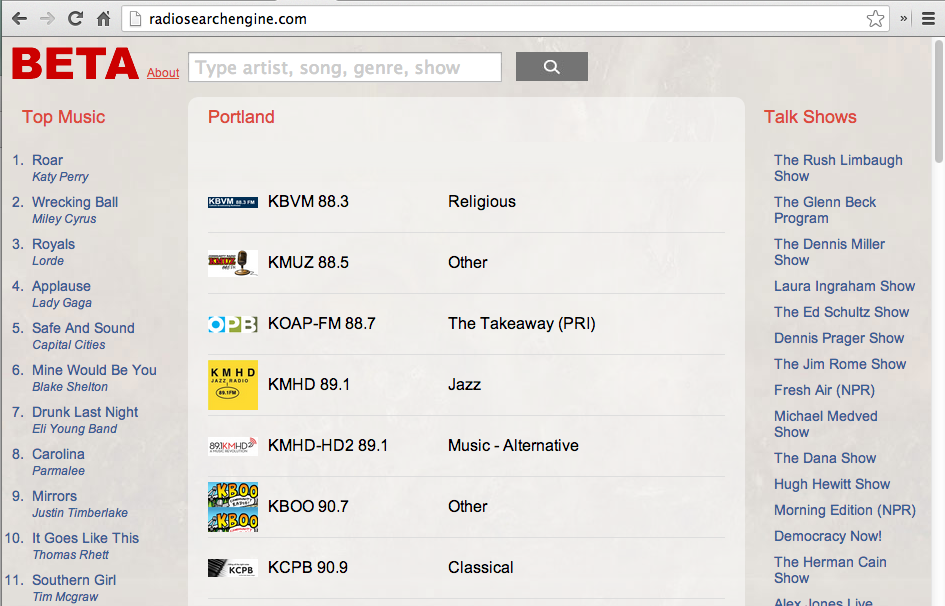The width and height of the screenshot is (945, 606).
Task: Focus the radiosearchengine.com address bar
Action: point(505,19)
